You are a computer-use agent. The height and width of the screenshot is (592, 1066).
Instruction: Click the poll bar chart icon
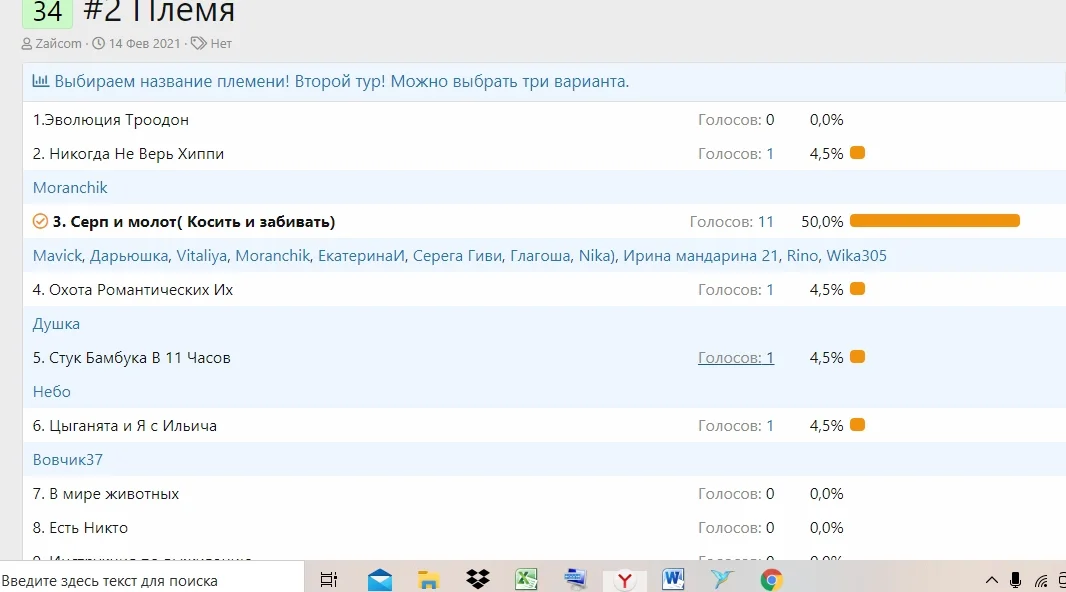coord(40,81)
